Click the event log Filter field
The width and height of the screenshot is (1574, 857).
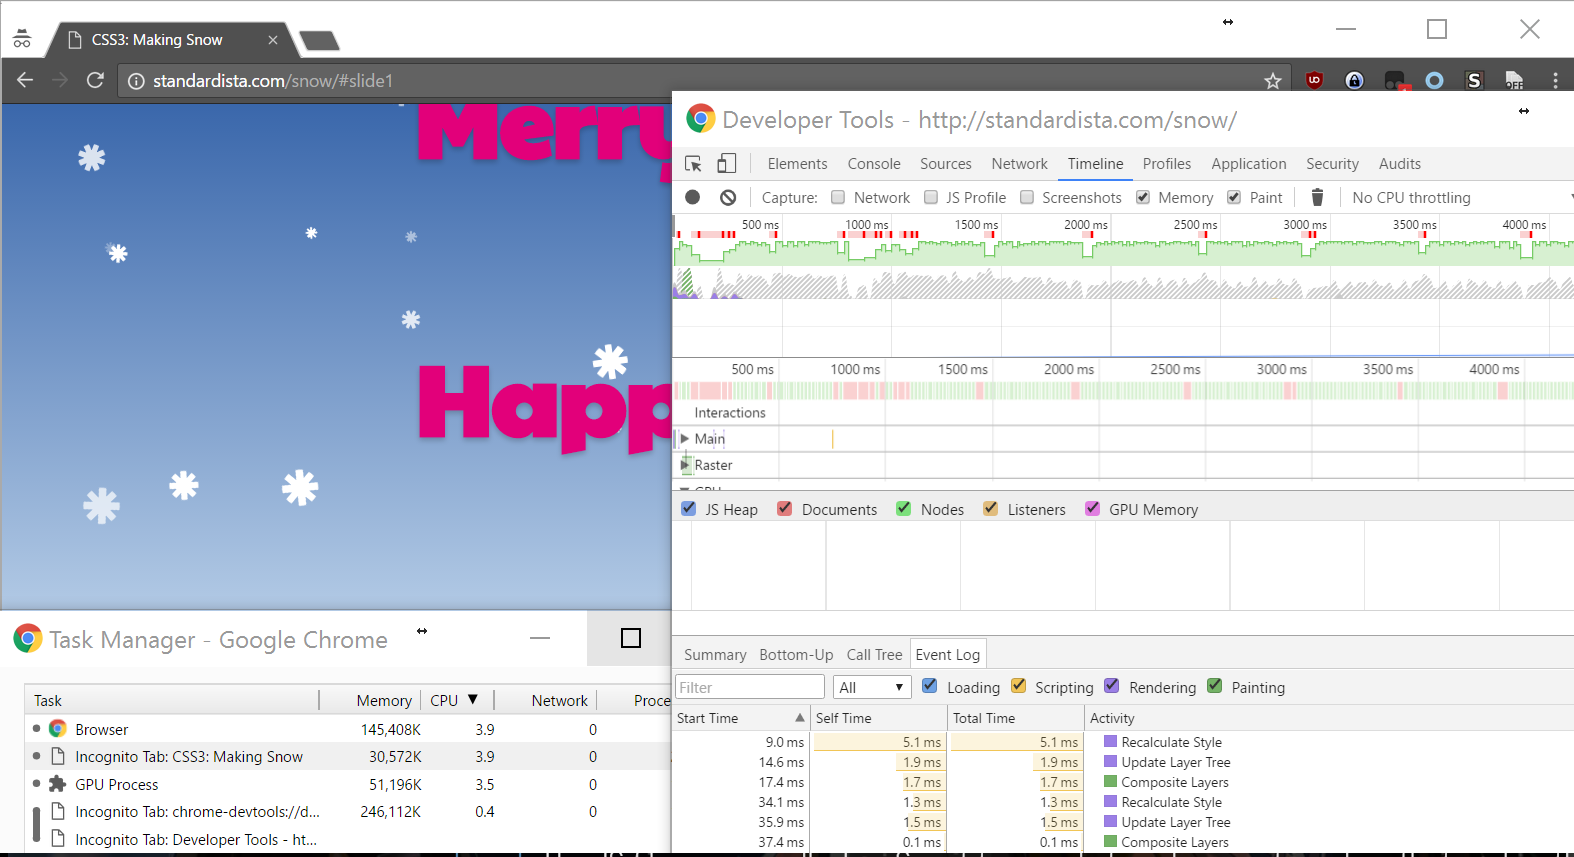(x=750, y=687)
